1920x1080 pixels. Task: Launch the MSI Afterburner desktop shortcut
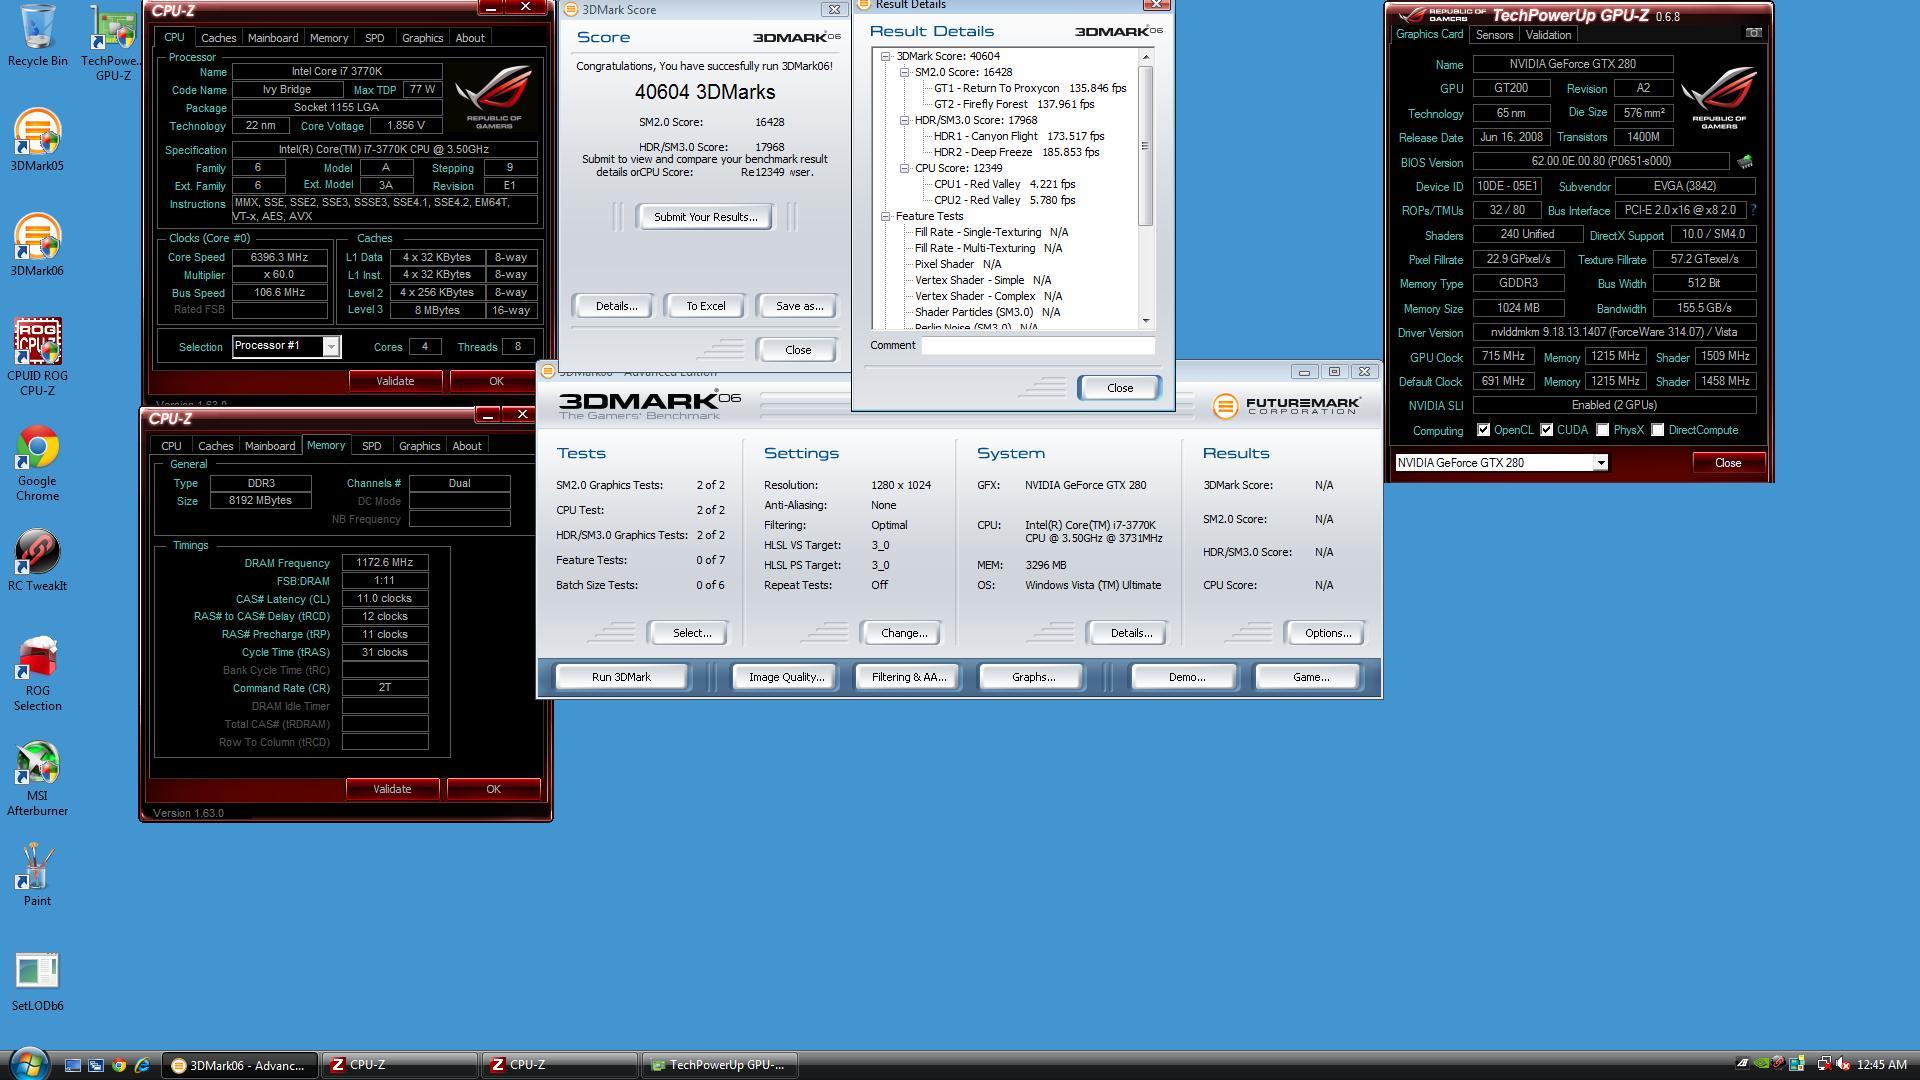37,779
